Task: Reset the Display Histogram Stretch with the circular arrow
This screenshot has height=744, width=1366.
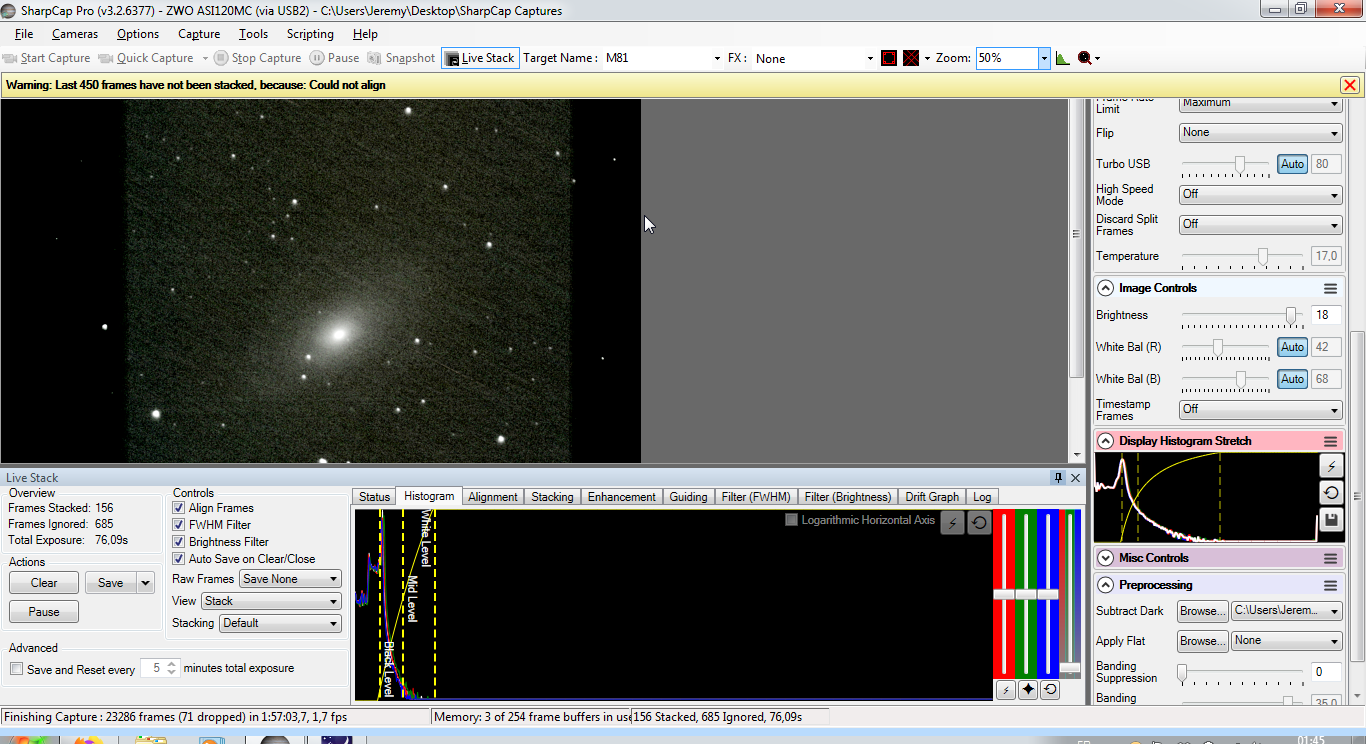Action: point(1330,493)
